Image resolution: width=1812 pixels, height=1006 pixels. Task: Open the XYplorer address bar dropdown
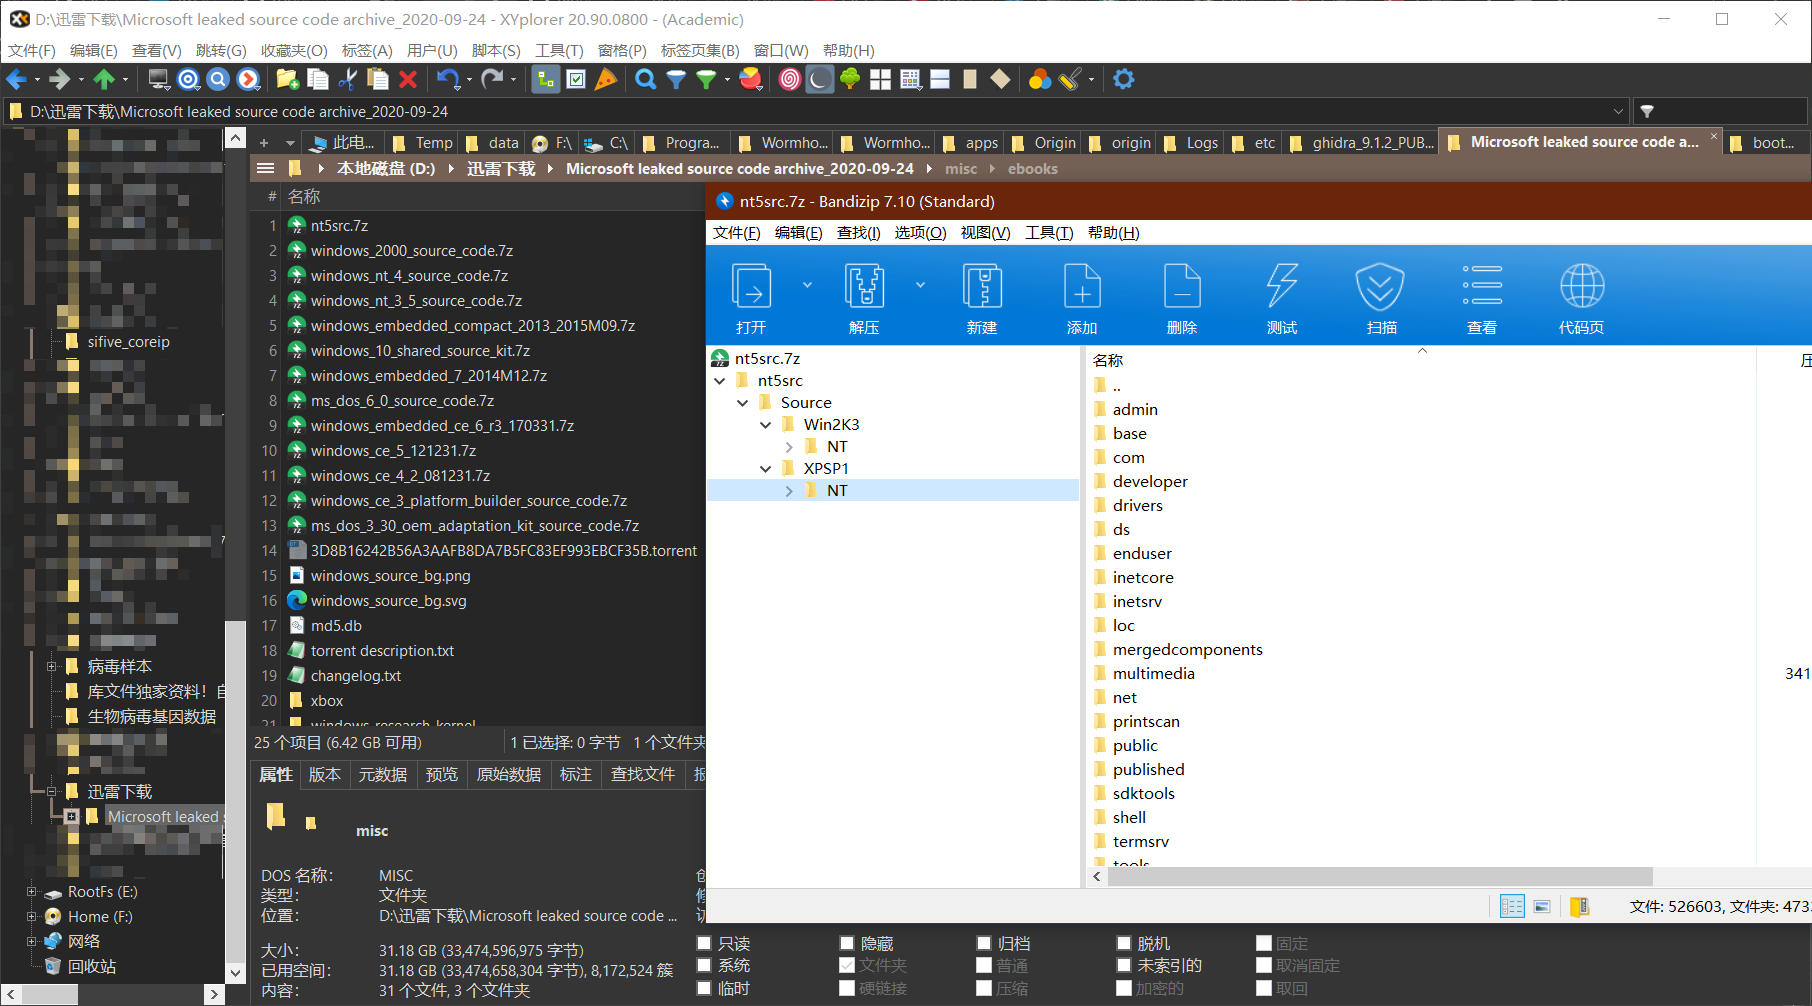coord(1618,111)
